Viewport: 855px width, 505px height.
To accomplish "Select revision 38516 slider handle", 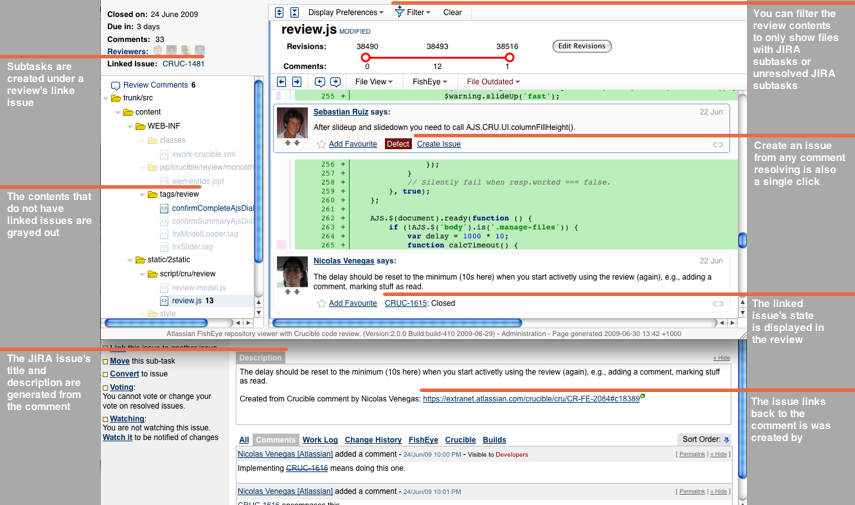I will click(509, 57).
